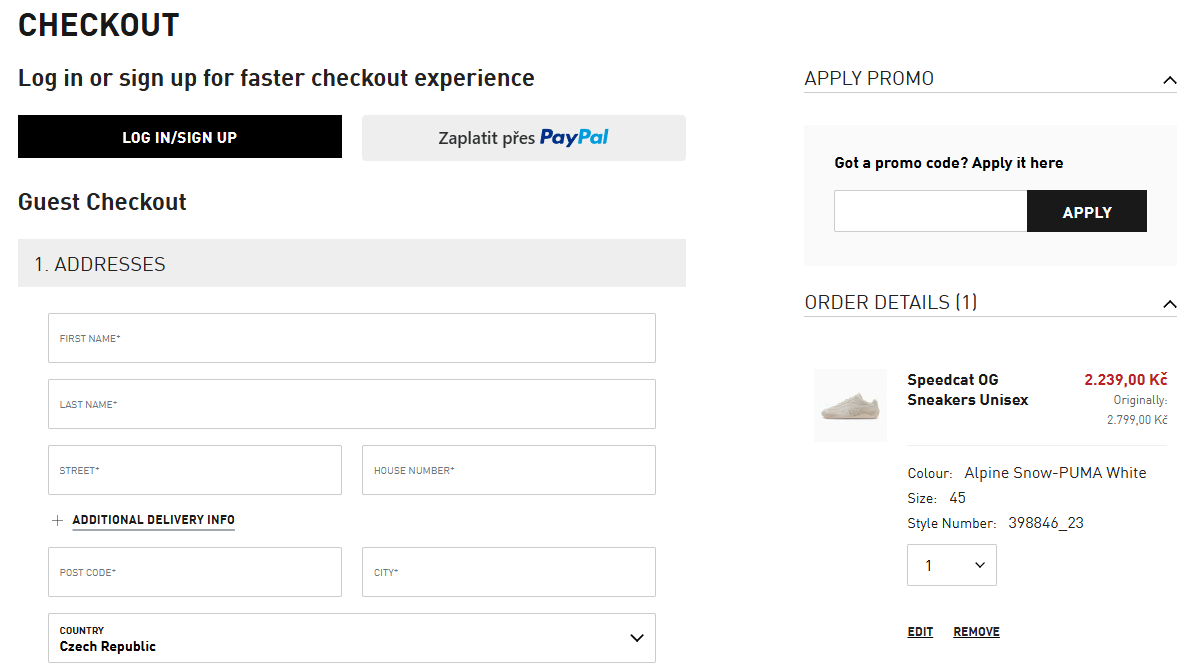Click the promo code input field
Viewport: 1199px width, 668px height.
click(x=930, y=212)
